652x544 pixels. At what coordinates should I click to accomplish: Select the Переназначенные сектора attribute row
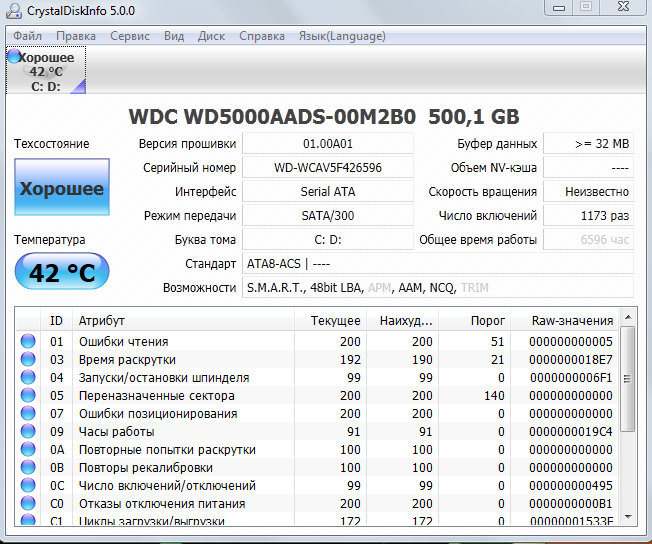[317, 395]
